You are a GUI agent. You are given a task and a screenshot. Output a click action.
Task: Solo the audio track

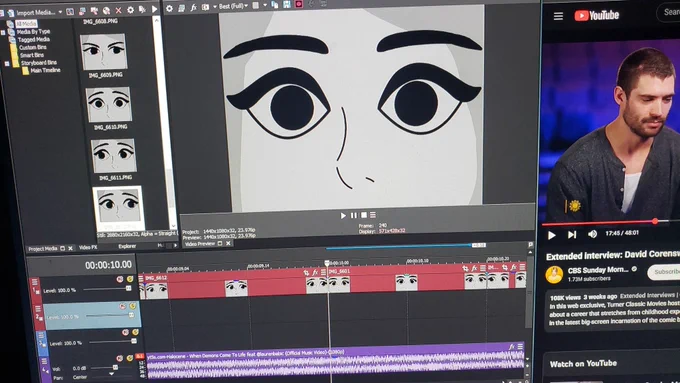point(129,358)
